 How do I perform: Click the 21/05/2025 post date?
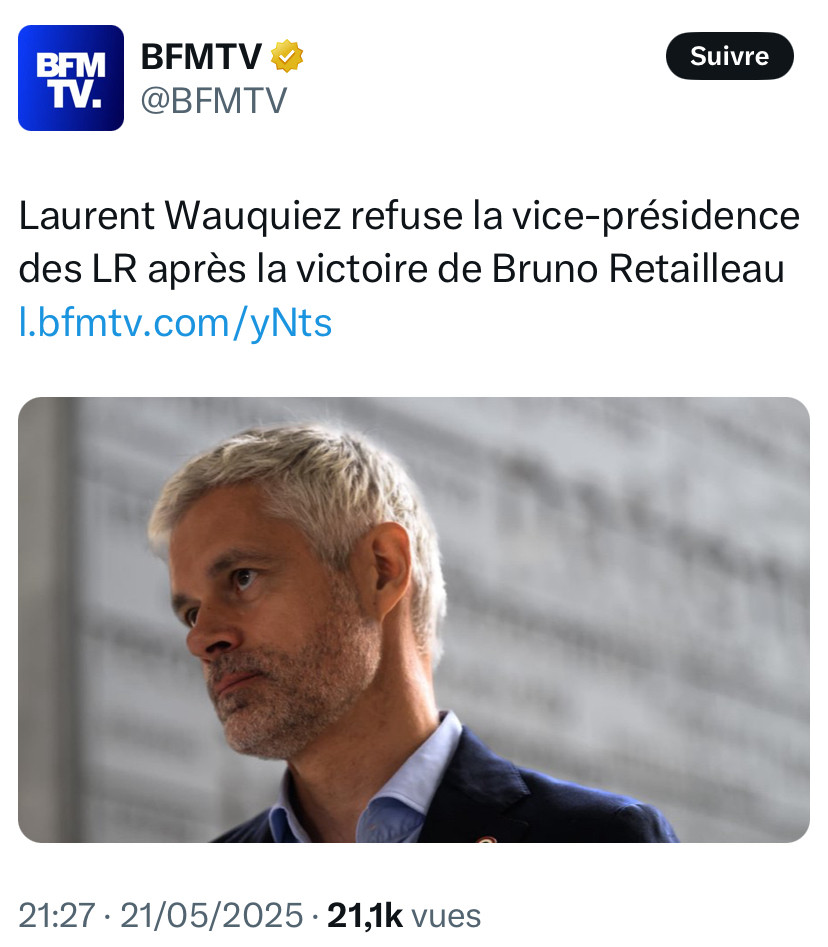(x=211, y=915)
